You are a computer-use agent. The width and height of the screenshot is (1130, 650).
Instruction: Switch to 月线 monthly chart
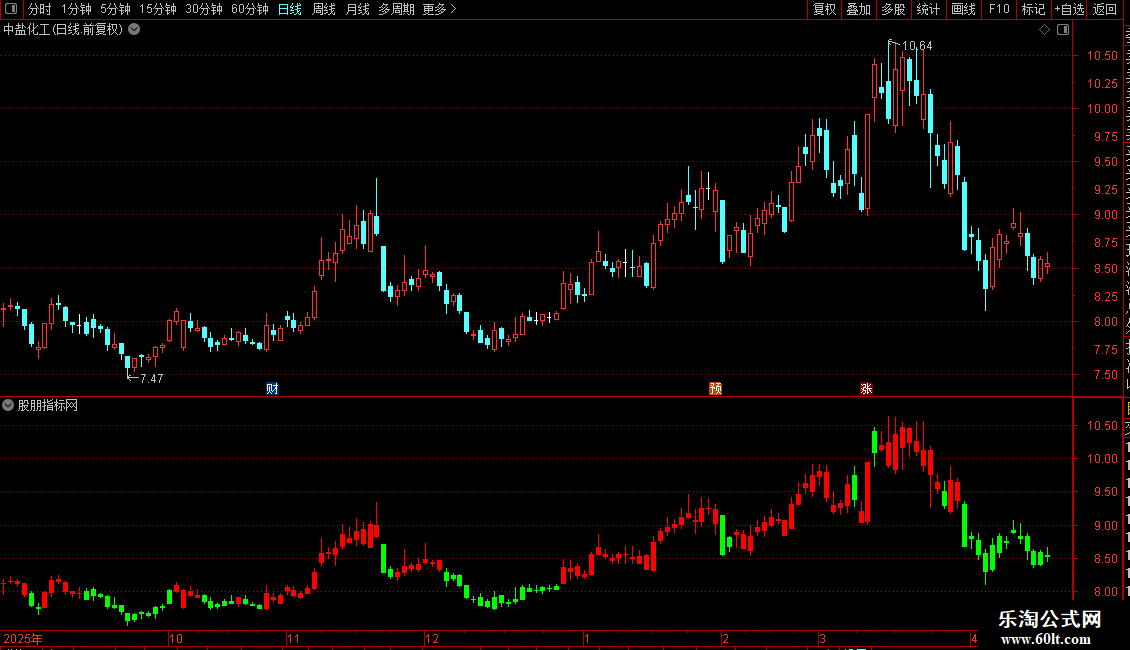point(357,9)
